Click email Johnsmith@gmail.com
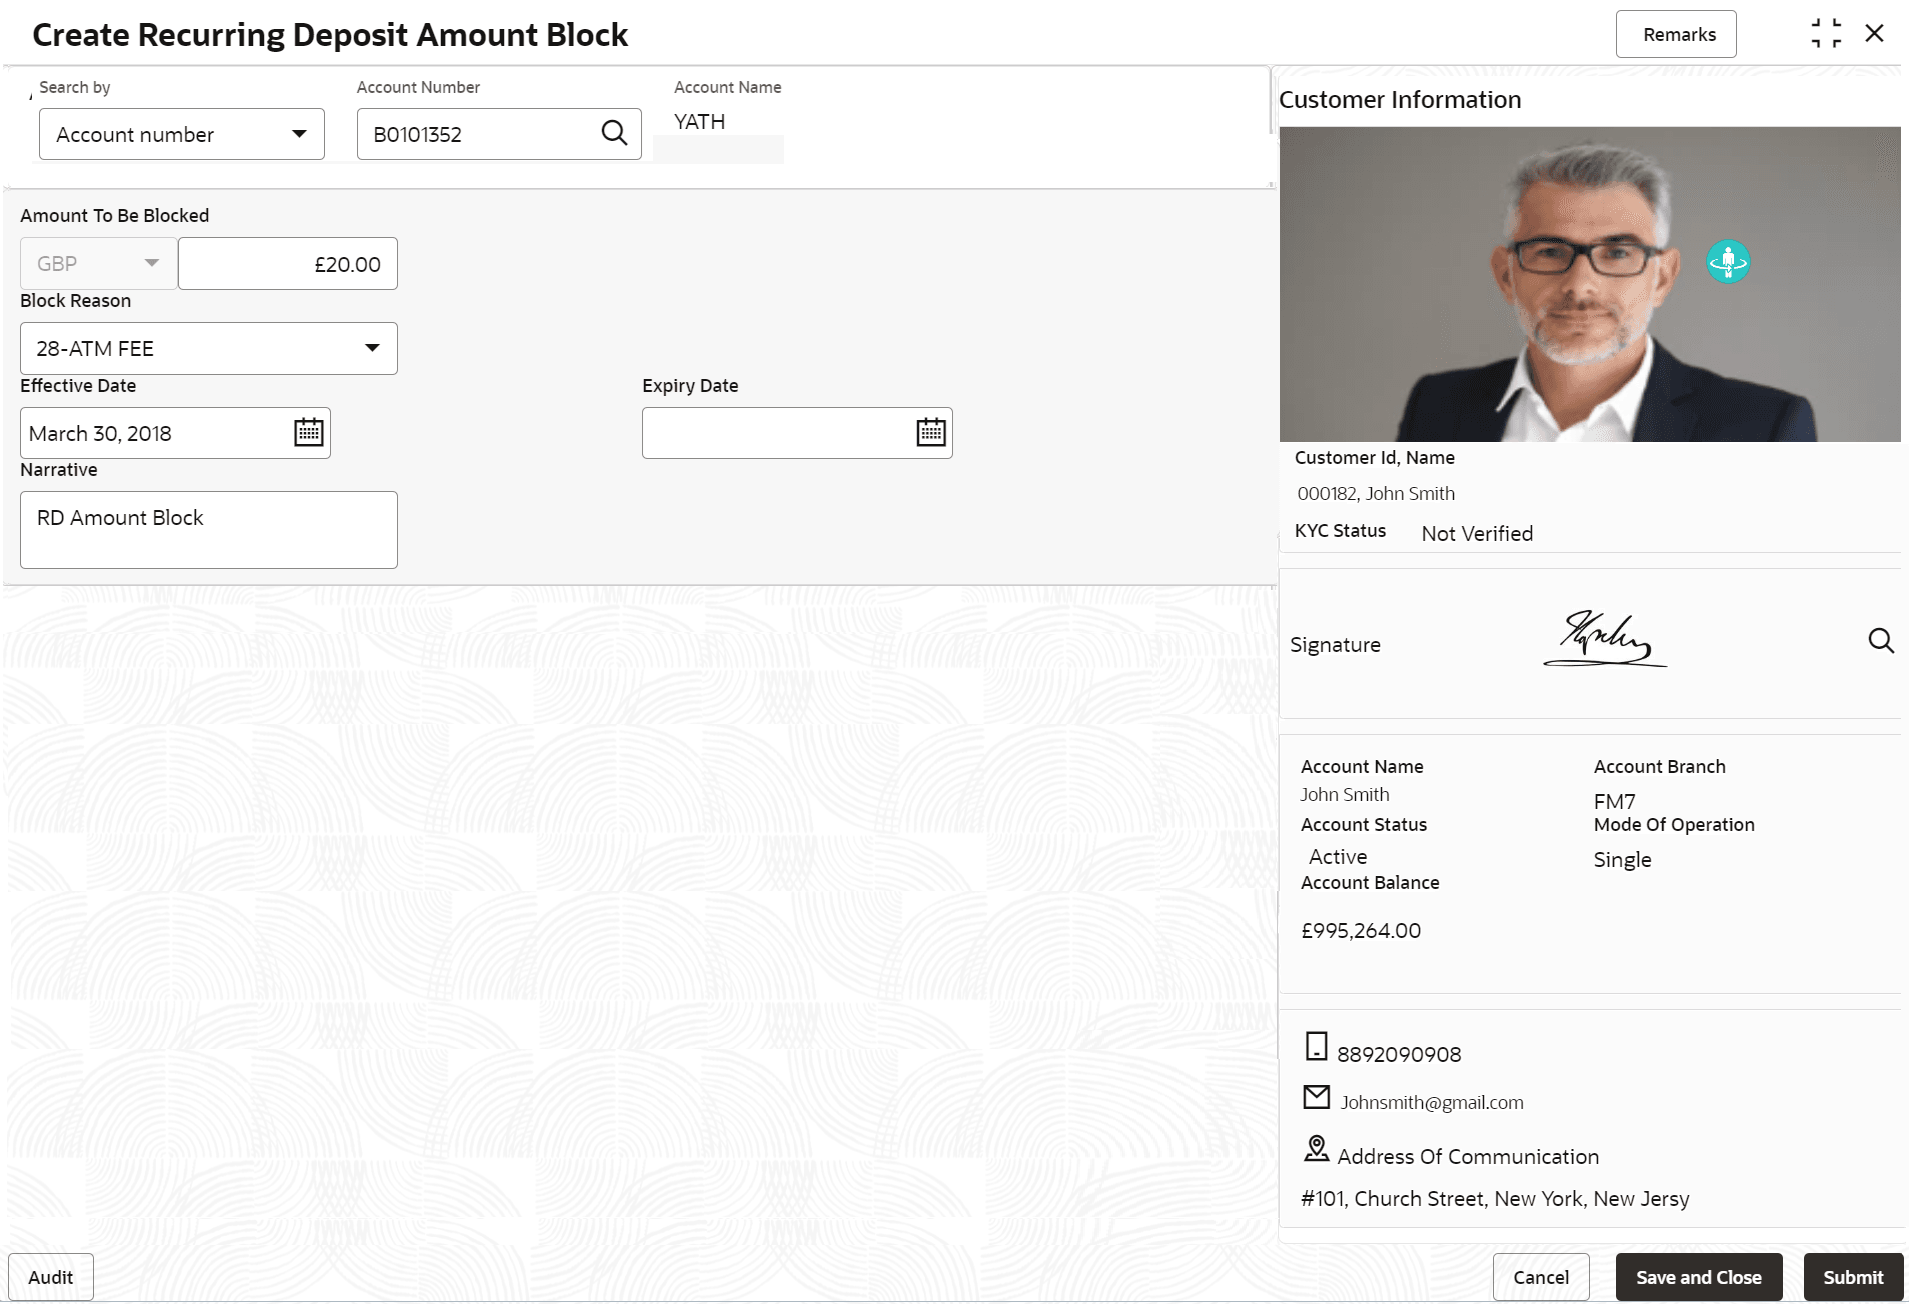Screen dimensions: 1909x1306 pyautogui.click(x=1432, y=1103)
